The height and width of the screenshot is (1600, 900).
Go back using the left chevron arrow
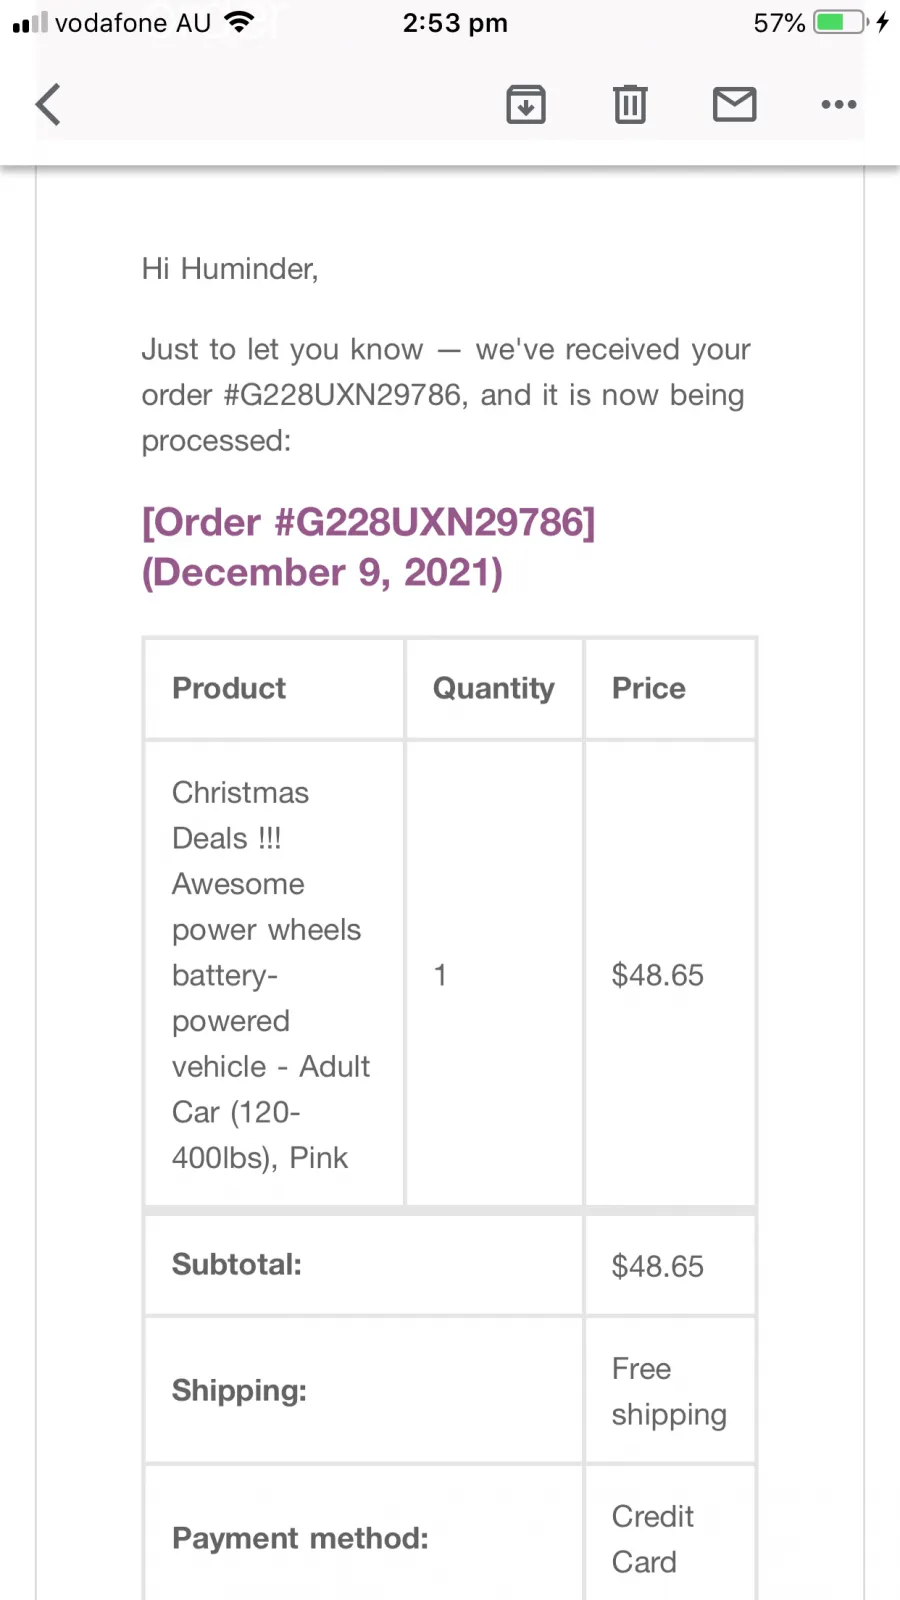pyautogui.click(x=48, y=104)
